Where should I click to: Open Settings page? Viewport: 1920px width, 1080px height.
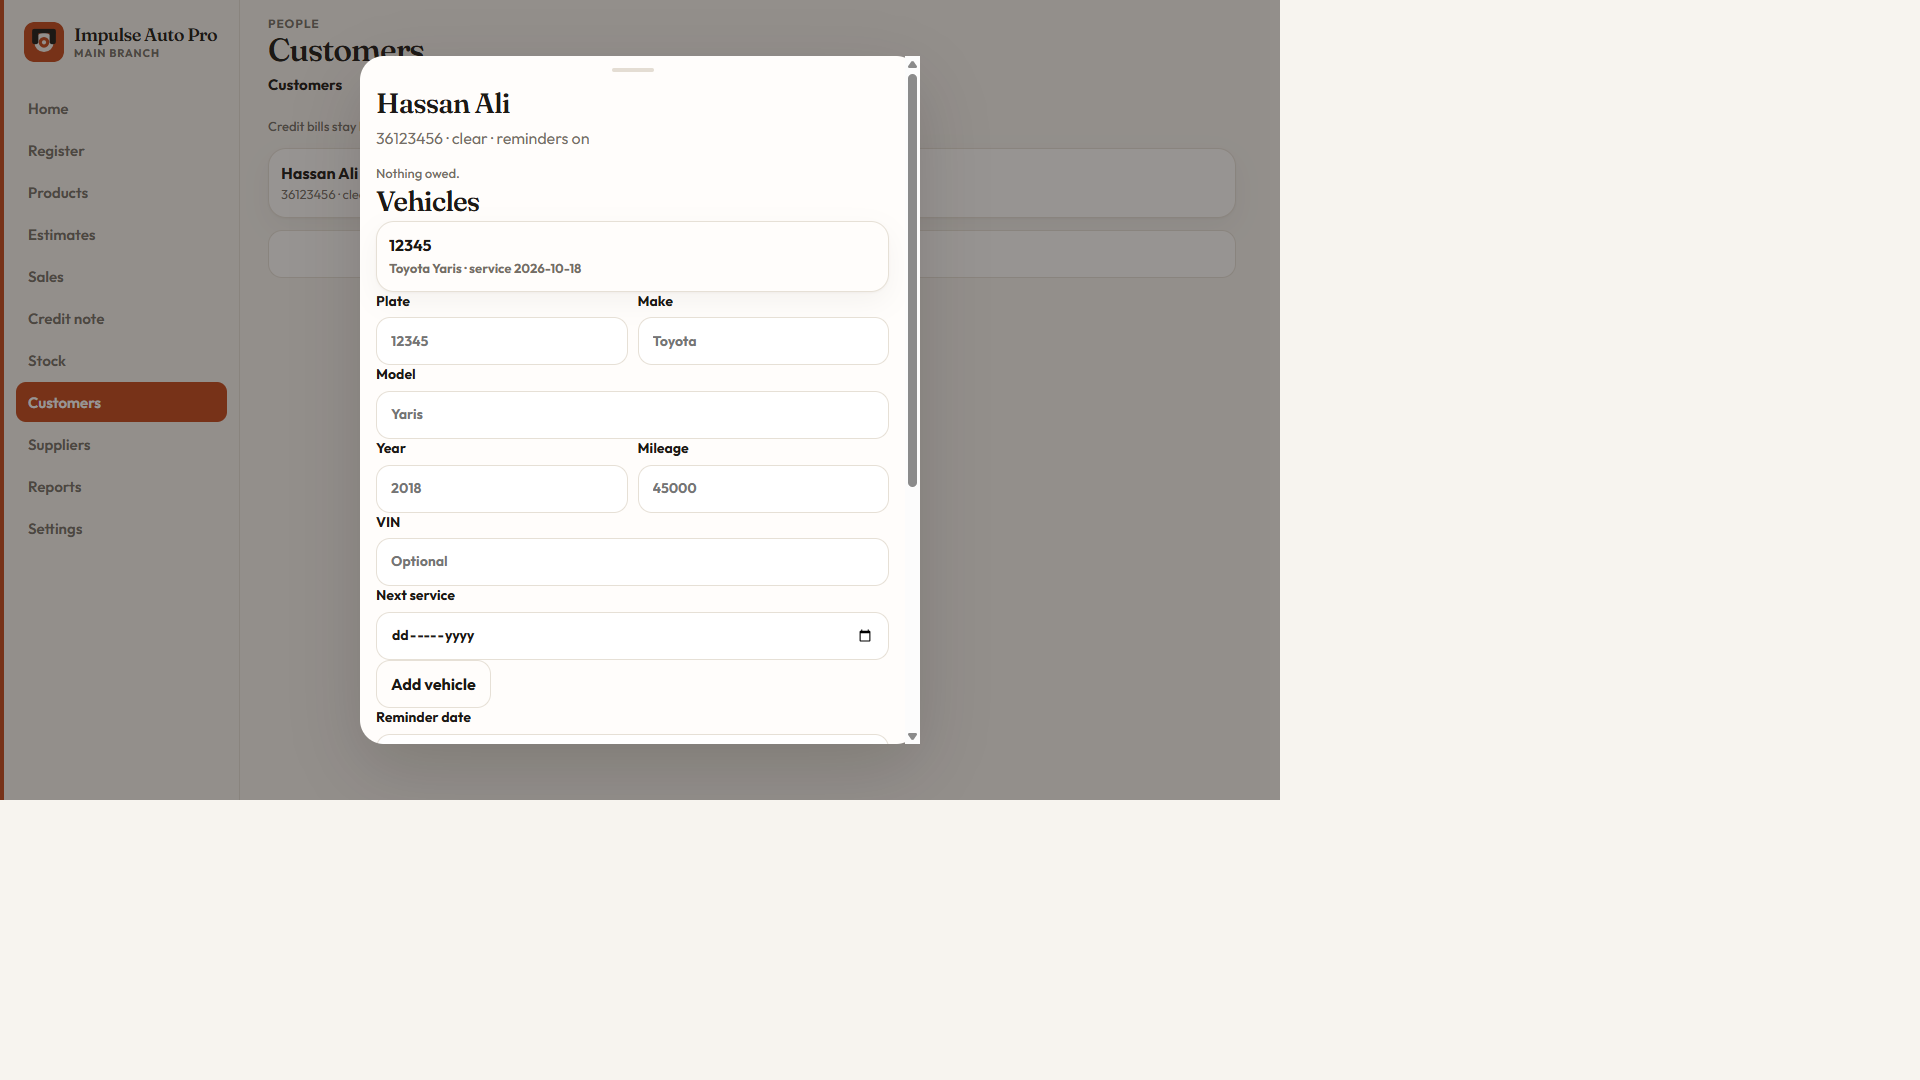coord(121,529)
